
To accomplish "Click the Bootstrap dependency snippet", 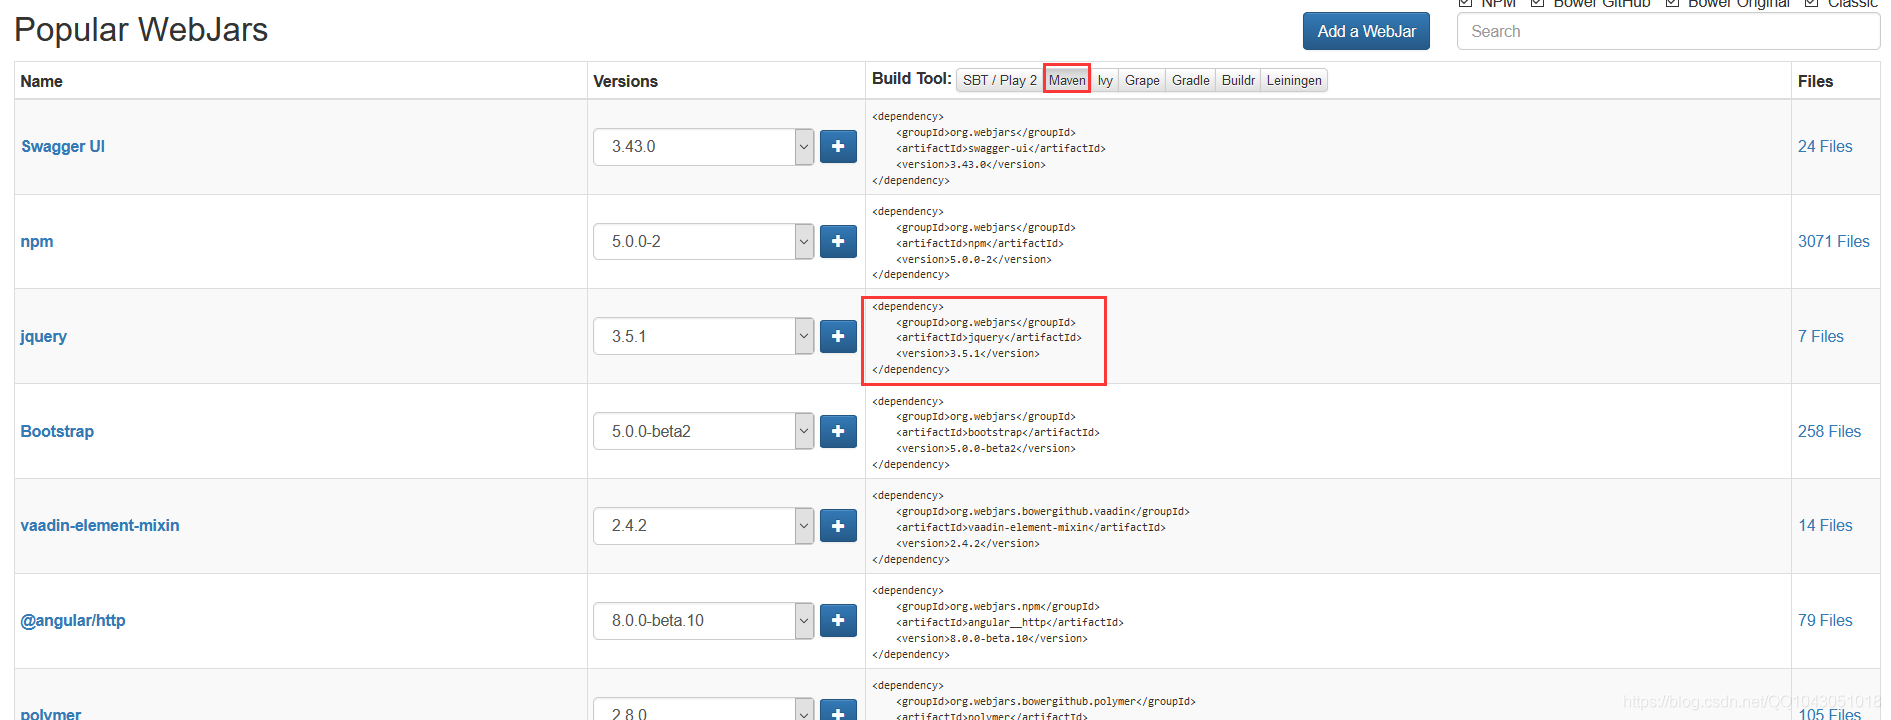I will [986, 433].
